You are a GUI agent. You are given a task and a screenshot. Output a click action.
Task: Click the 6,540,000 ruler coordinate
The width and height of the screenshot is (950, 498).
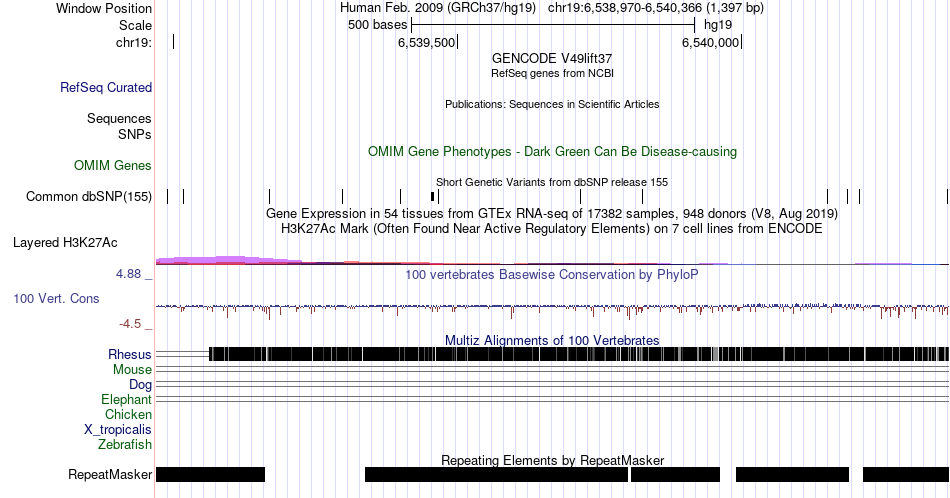(710, 42)
